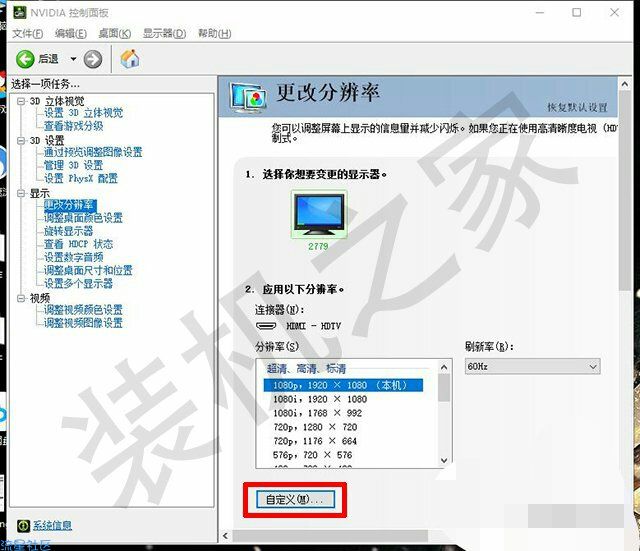
Task: Click the NVIDIA logo in title bar
Action: click(x=19, y=13)
